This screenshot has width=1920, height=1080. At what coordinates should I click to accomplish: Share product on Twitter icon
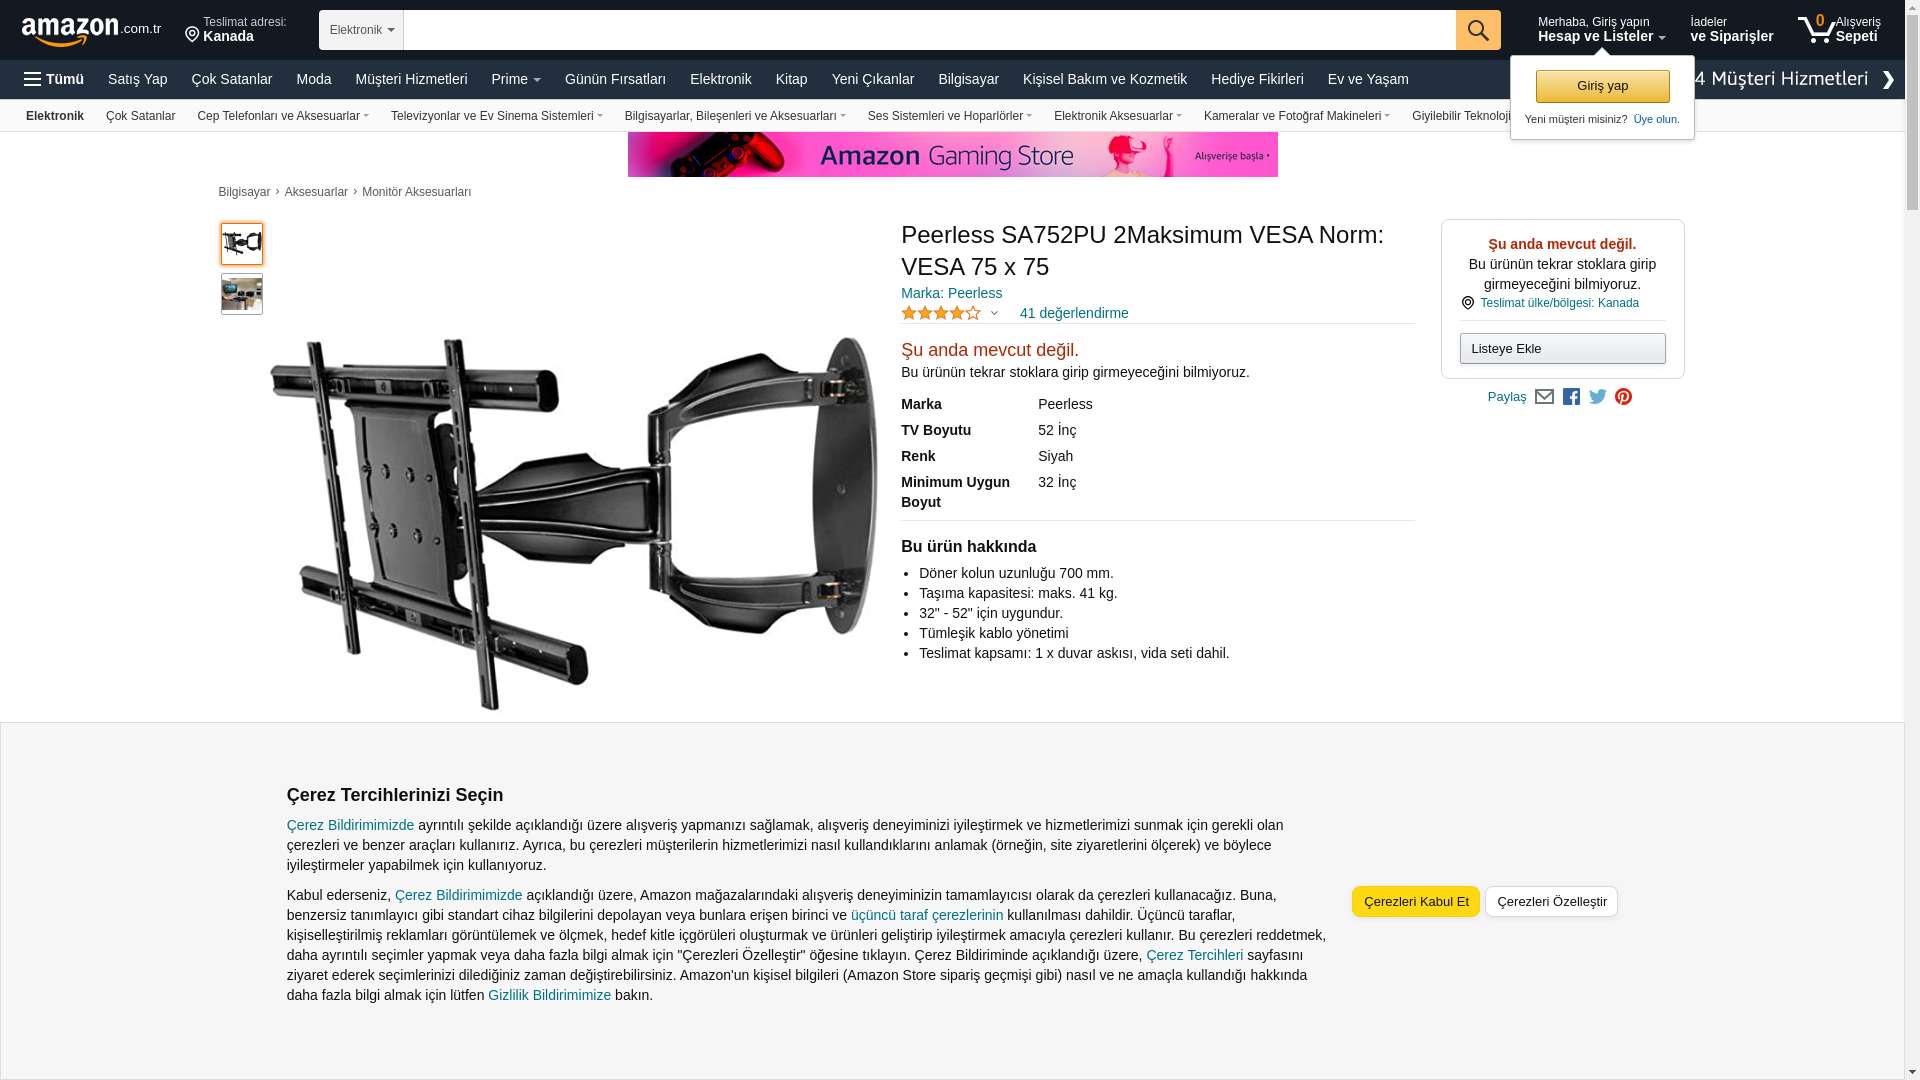(x=1598, y=397)
